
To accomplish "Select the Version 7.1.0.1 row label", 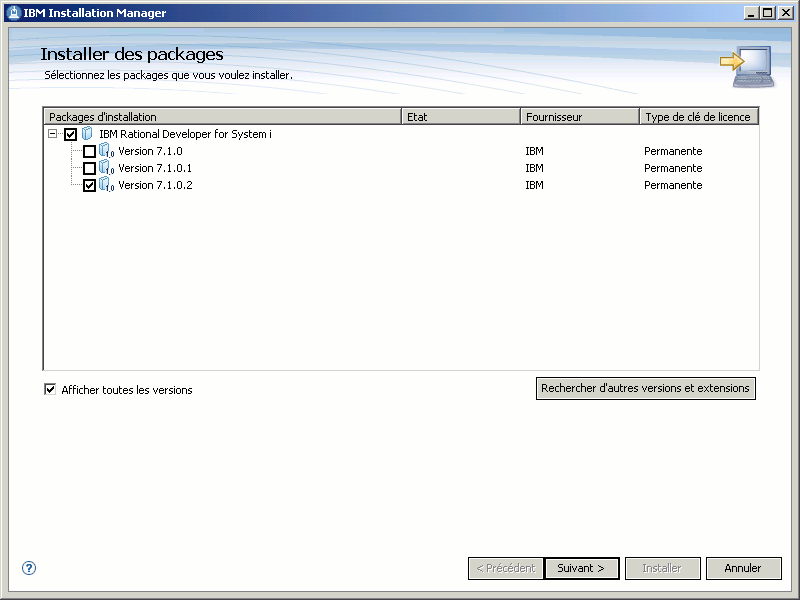I will [x=155, y=168].
